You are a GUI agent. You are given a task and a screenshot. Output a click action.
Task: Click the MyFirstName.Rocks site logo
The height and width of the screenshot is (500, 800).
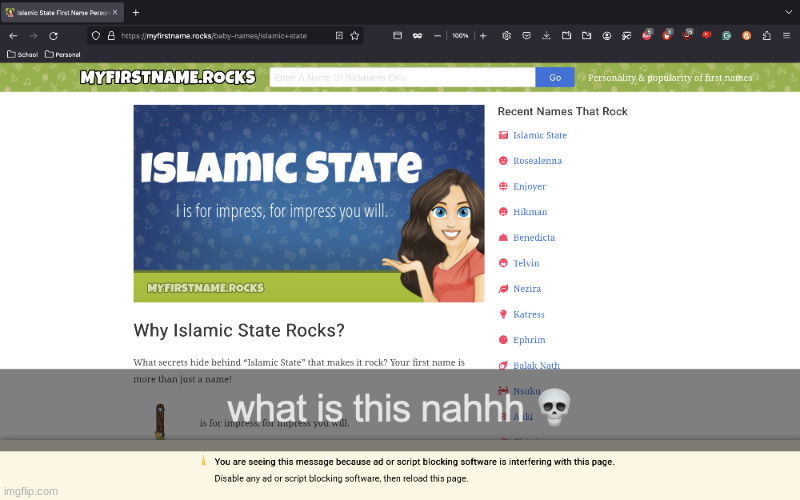167,77
